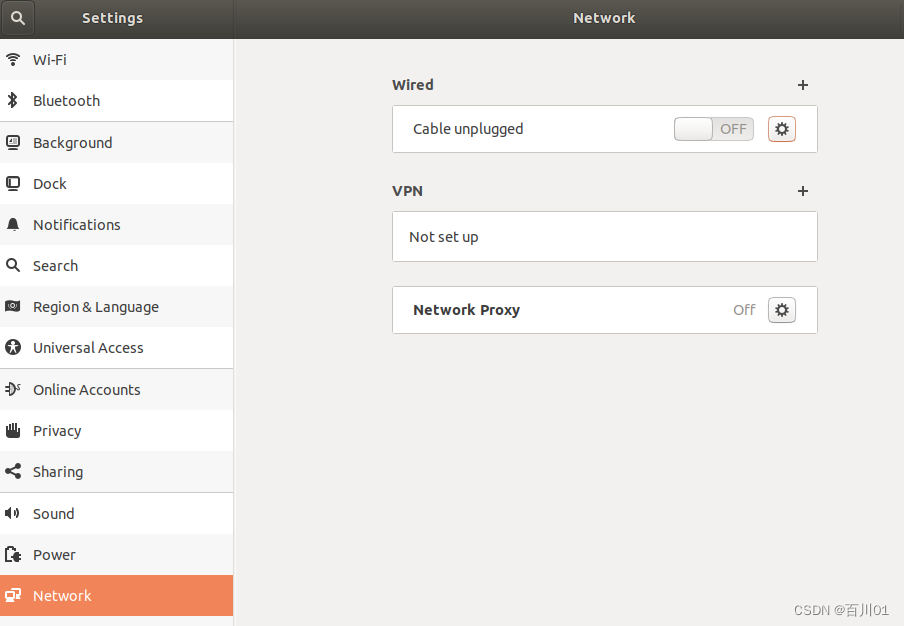Image resolution: width=904 pixels, height=626 pixels.
Task: Open the Settings search button
Action: point(18,18)
